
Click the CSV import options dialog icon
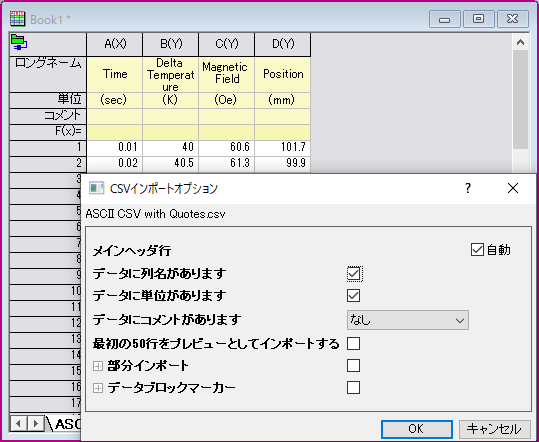click(96, 188)
